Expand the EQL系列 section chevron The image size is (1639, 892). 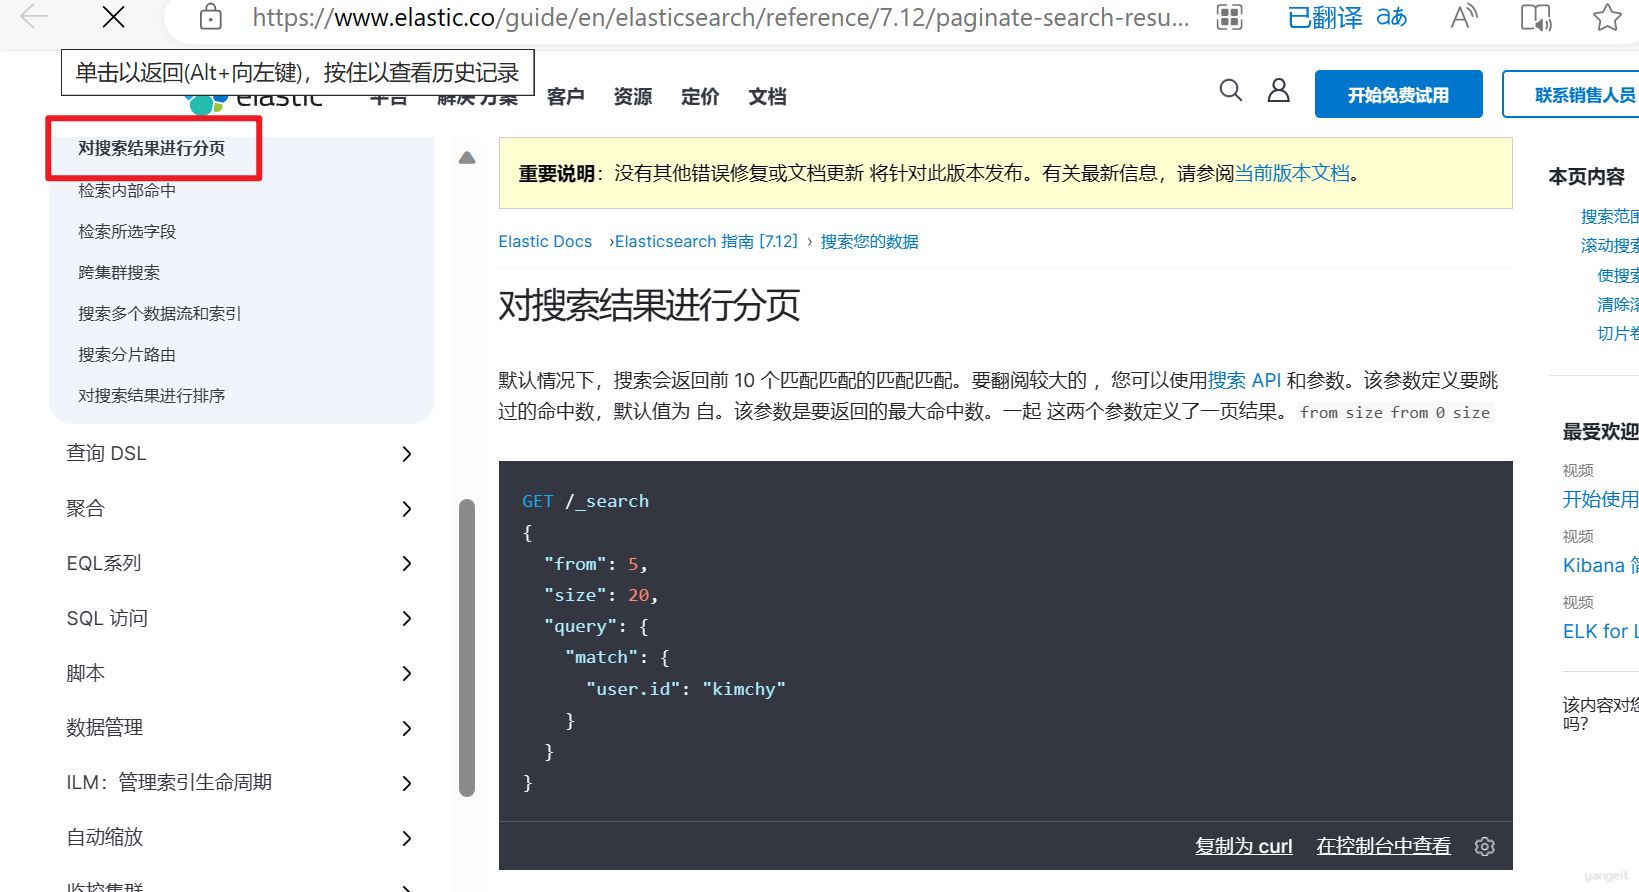point(406,564)
